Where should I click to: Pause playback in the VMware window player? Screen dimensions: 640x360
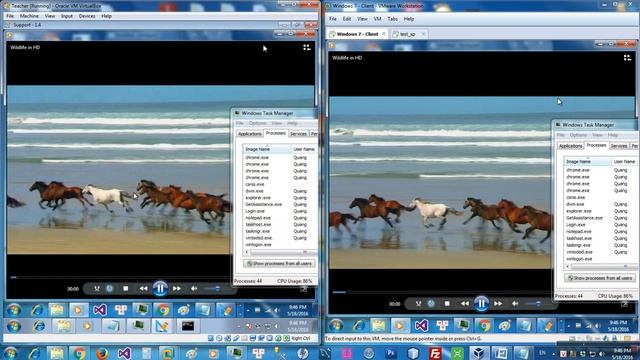click(x=481, y=304)
